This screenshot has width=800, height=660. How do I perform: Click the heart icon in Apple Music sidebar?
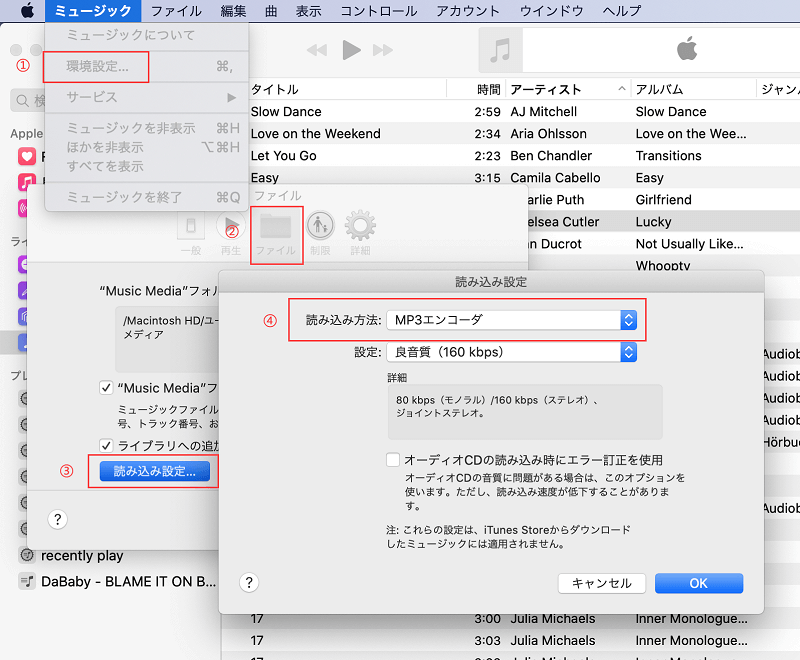tap(27, 156)
